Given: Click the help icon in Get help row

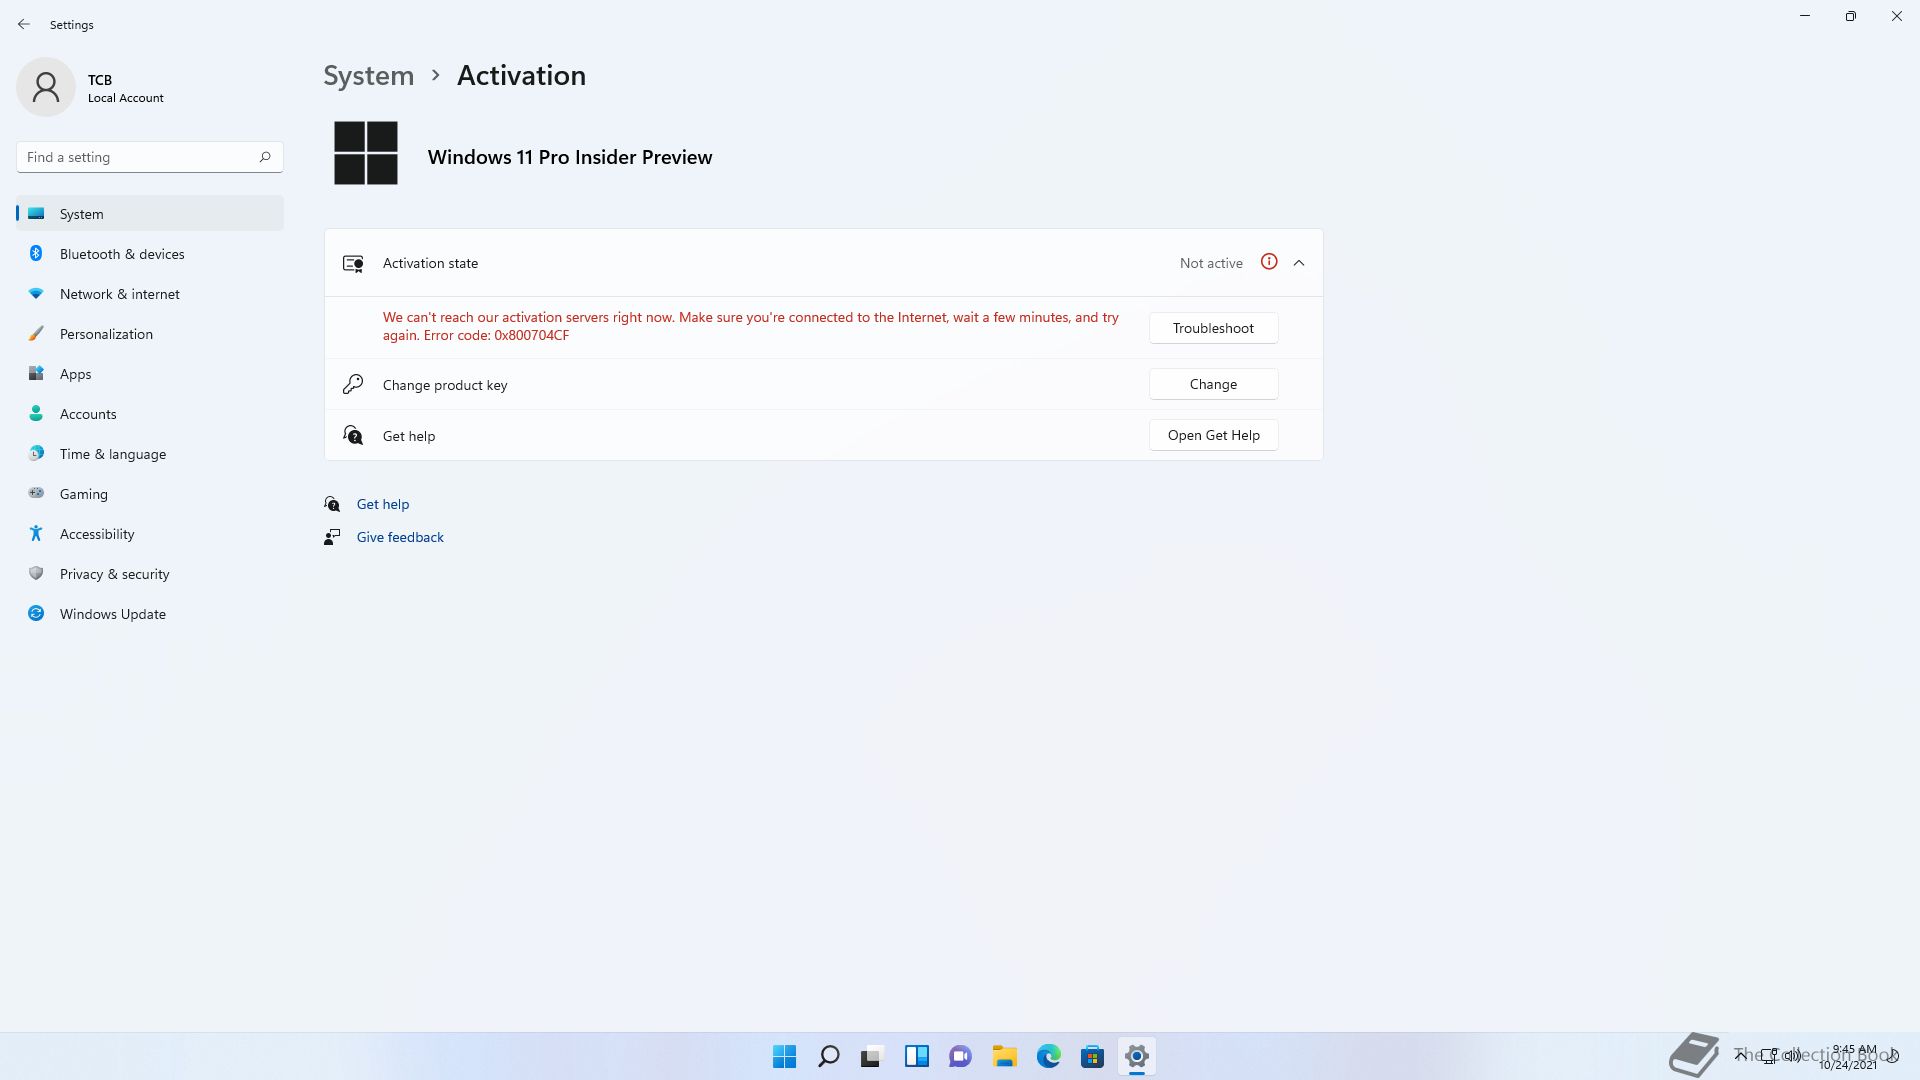Looking at the screenshot, I should click(353, 435).
